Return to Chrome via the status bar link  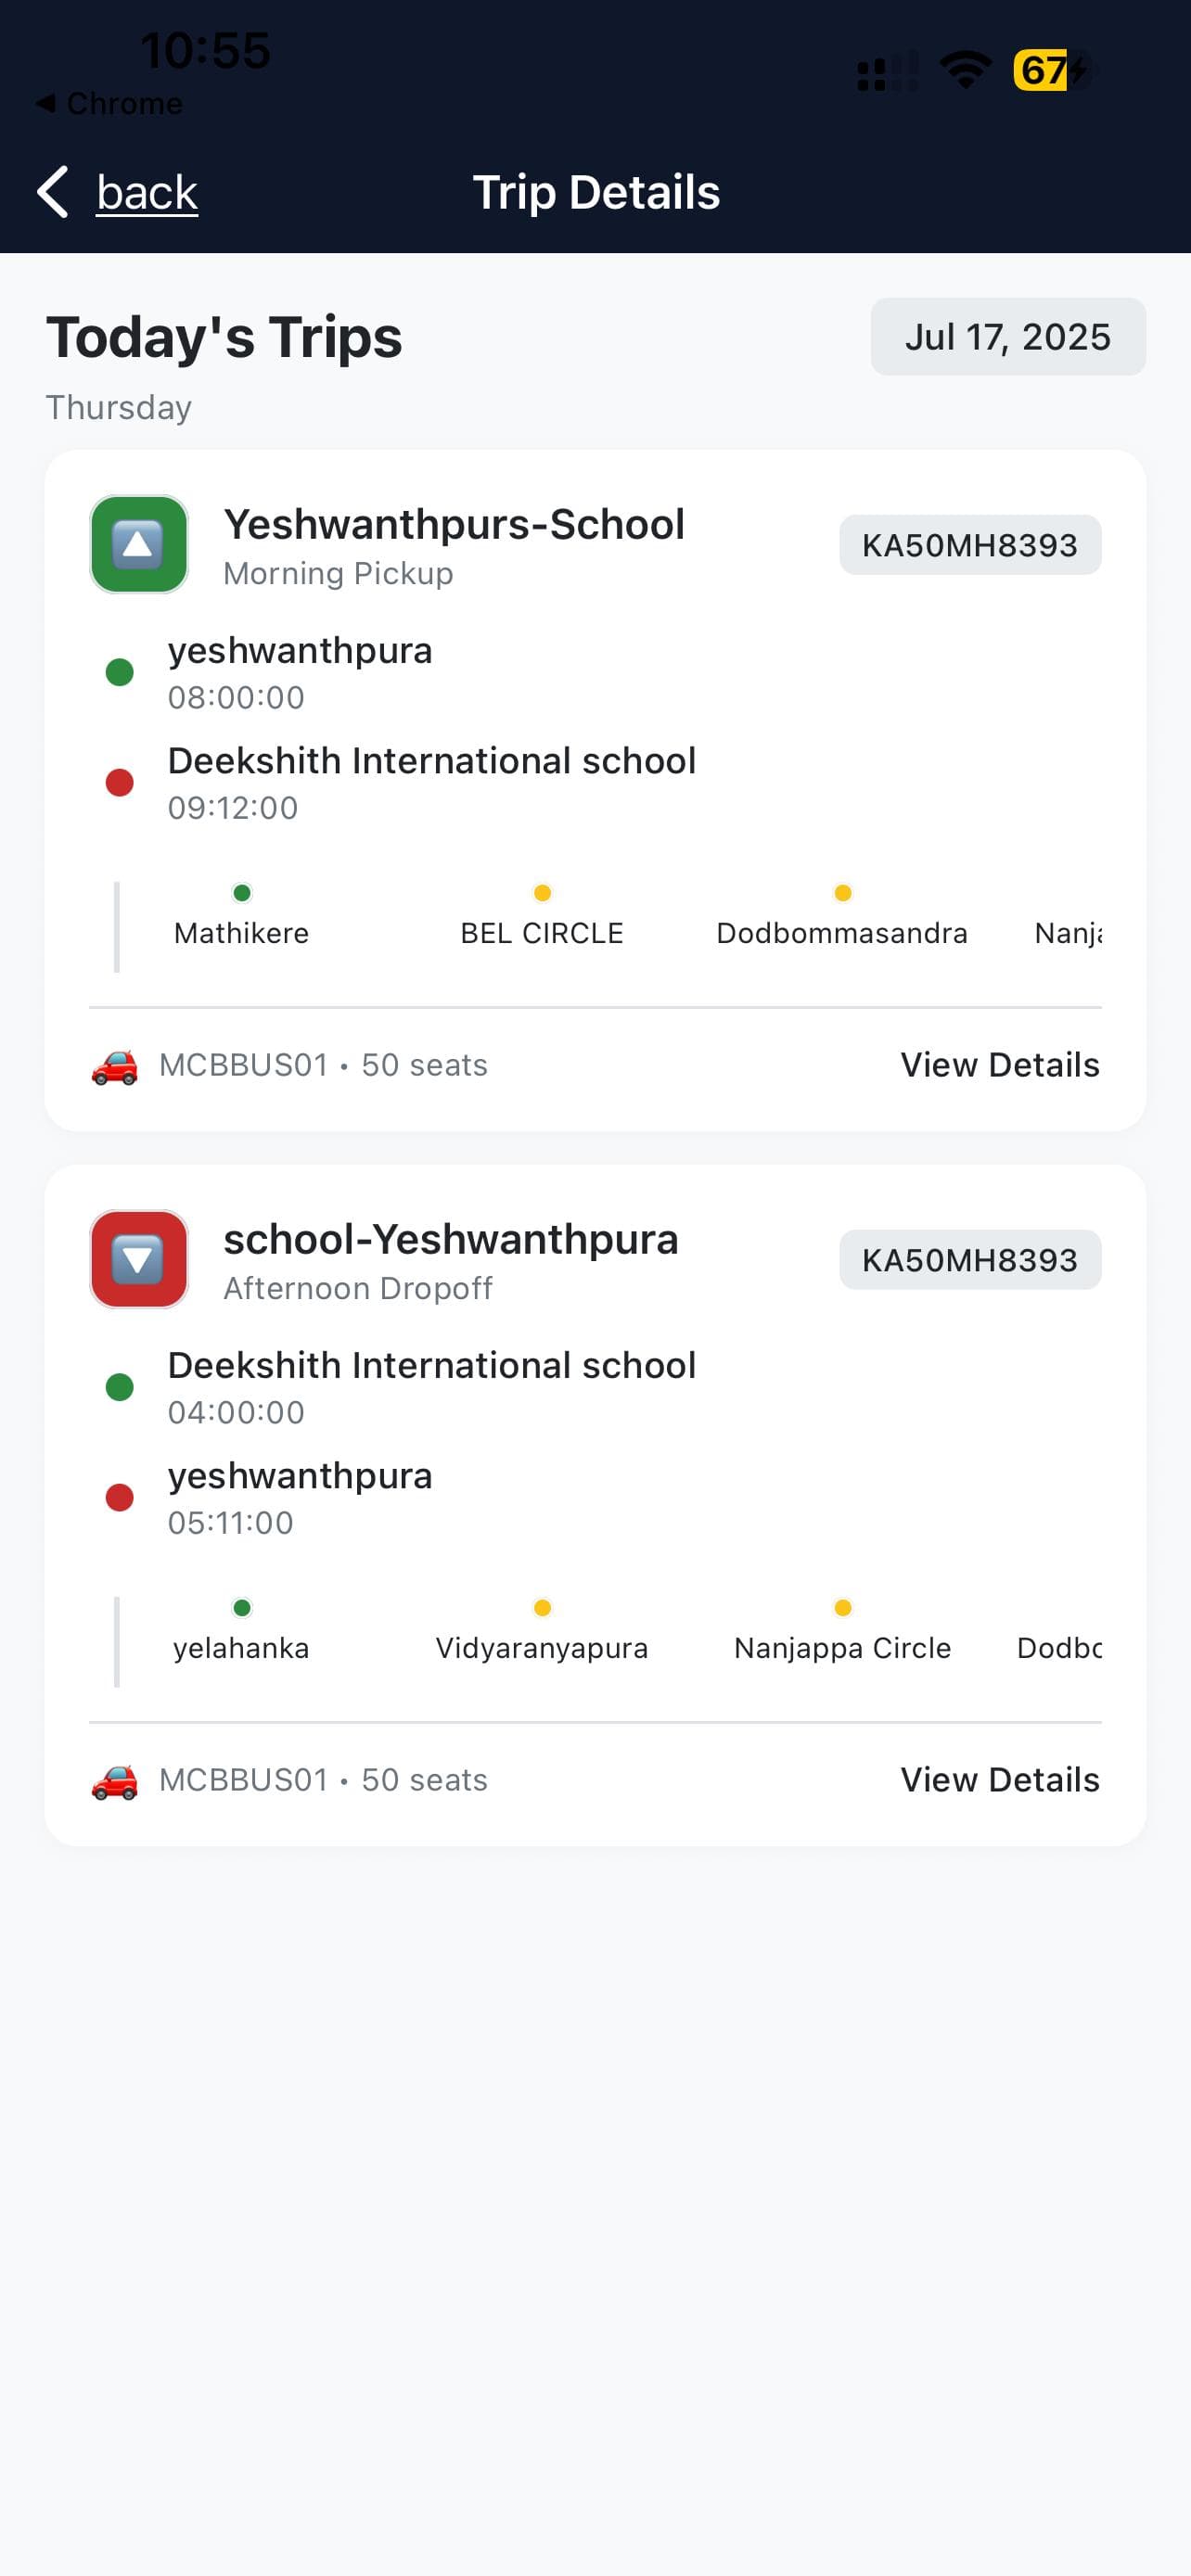110,103
